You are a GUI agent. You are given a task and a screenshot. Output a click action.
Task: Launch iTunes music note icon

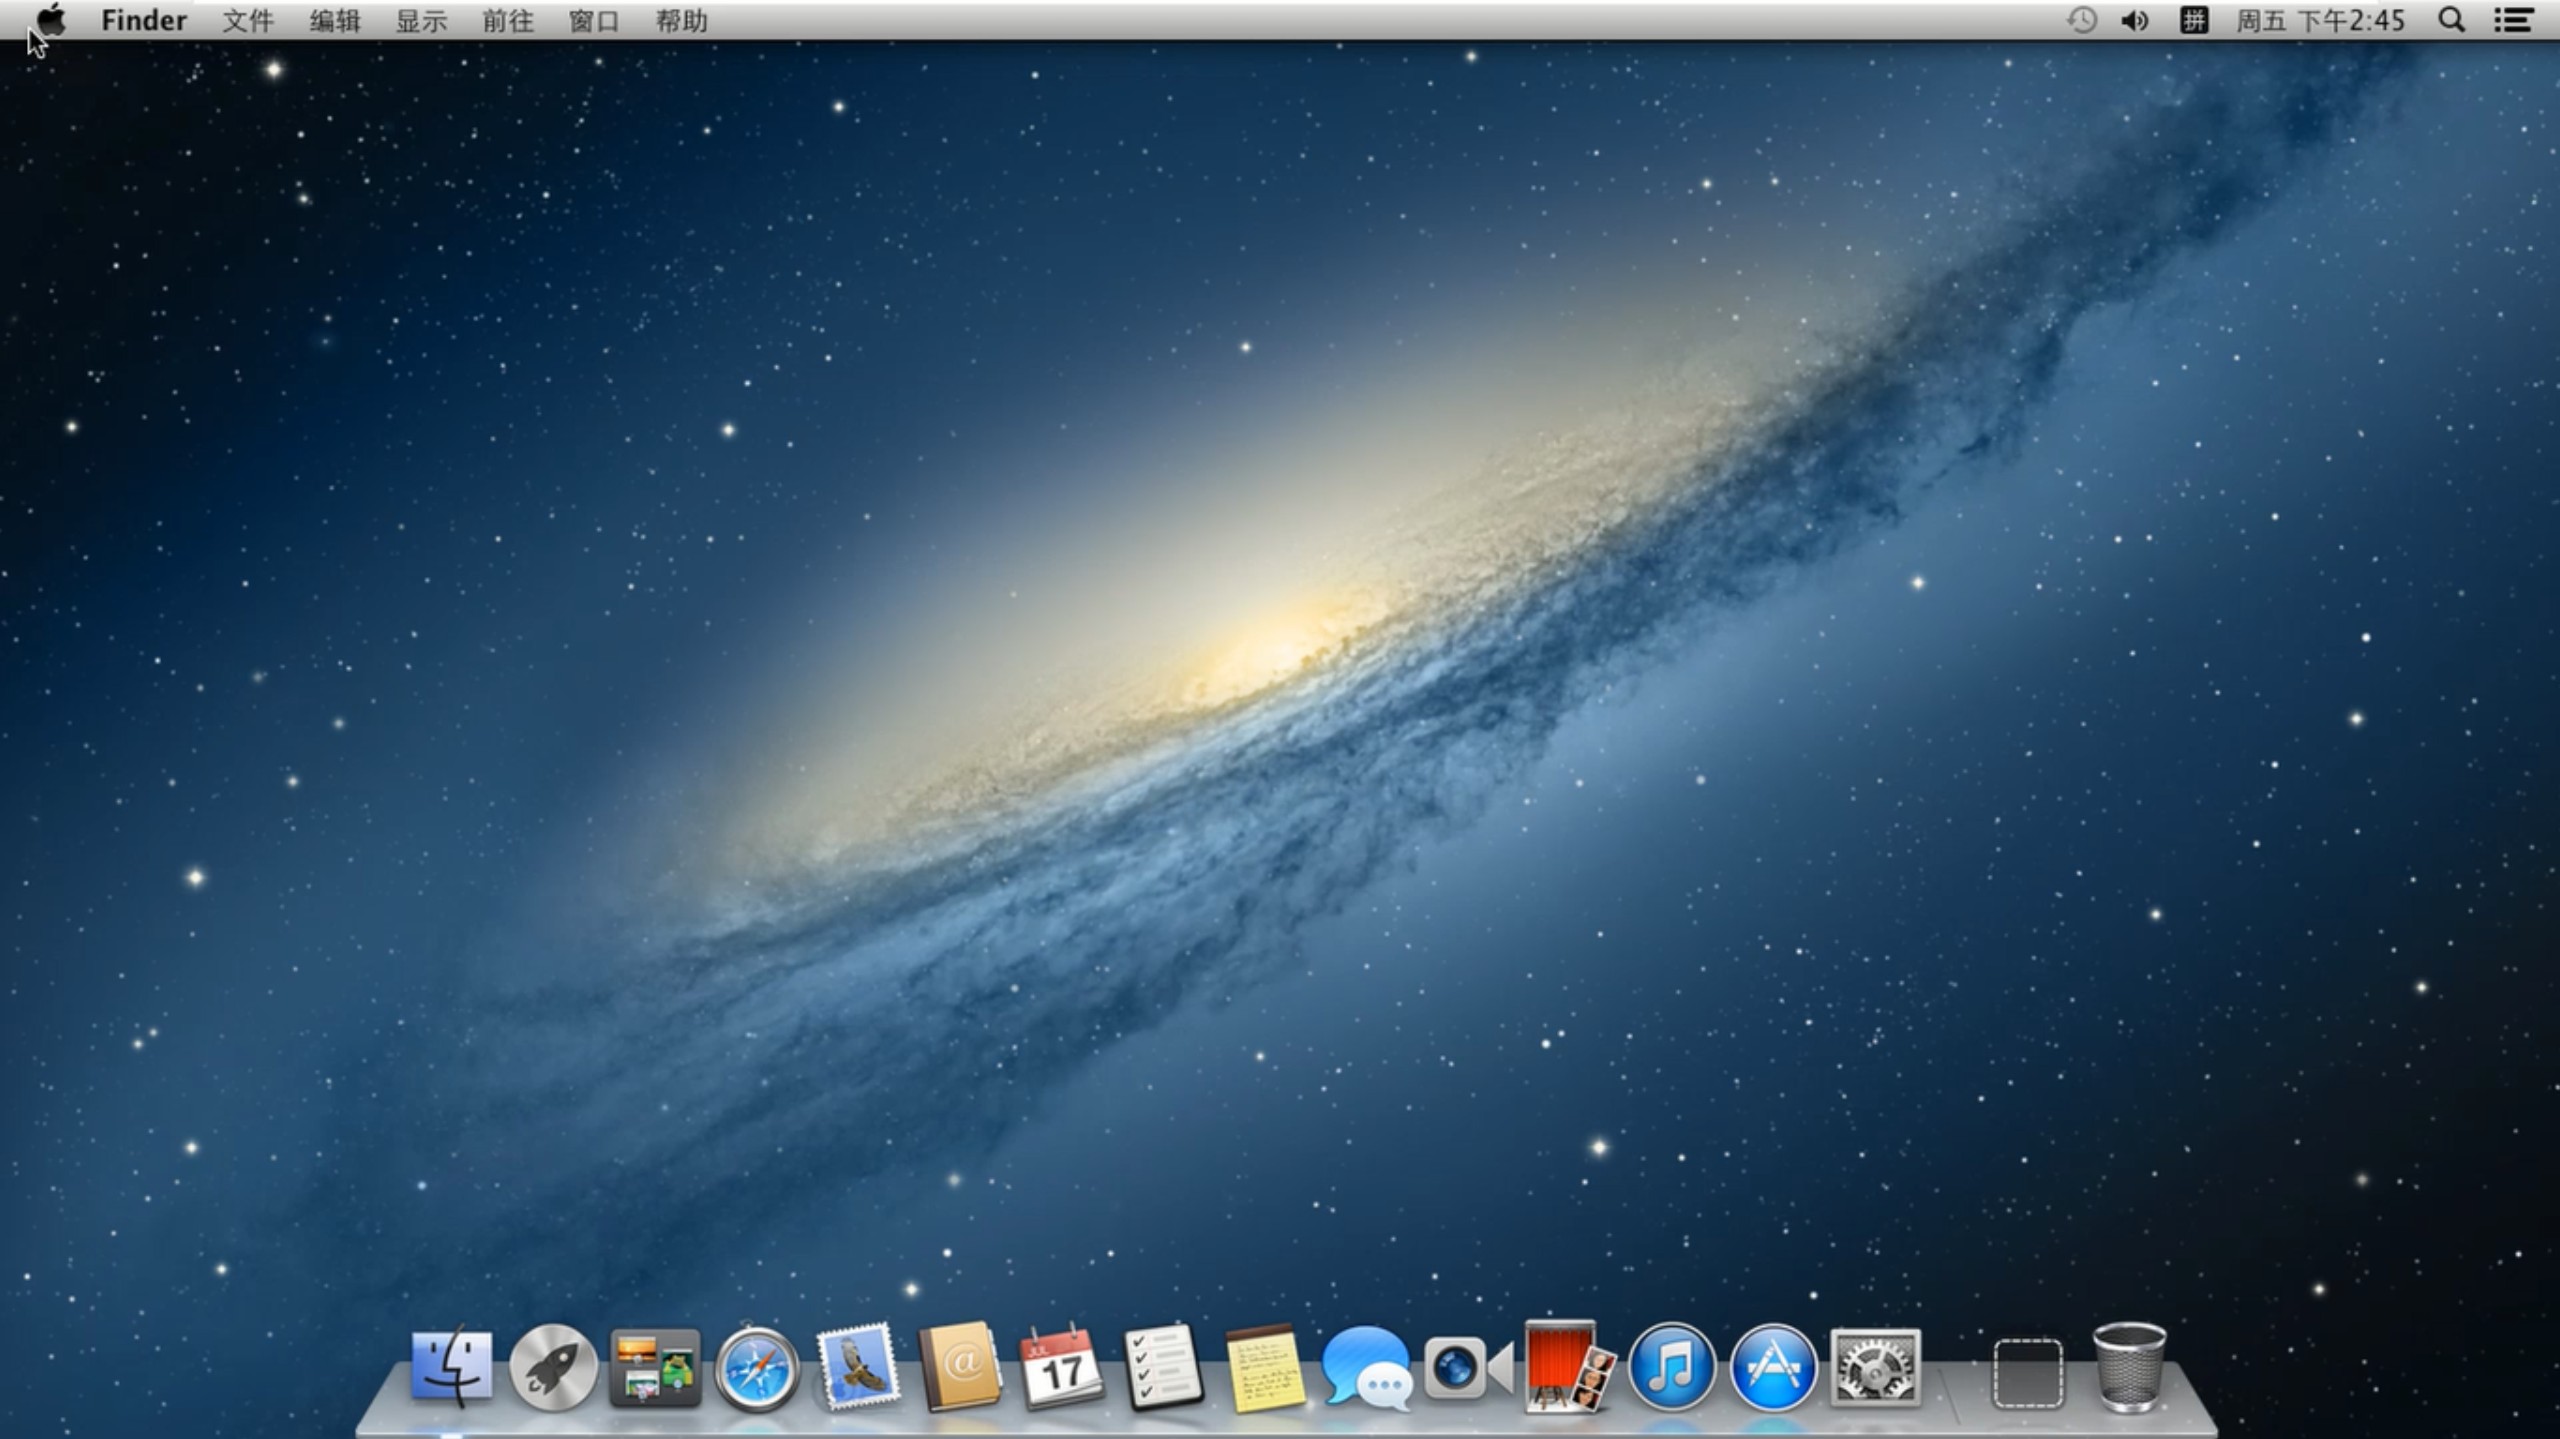click(1672, 1367)
